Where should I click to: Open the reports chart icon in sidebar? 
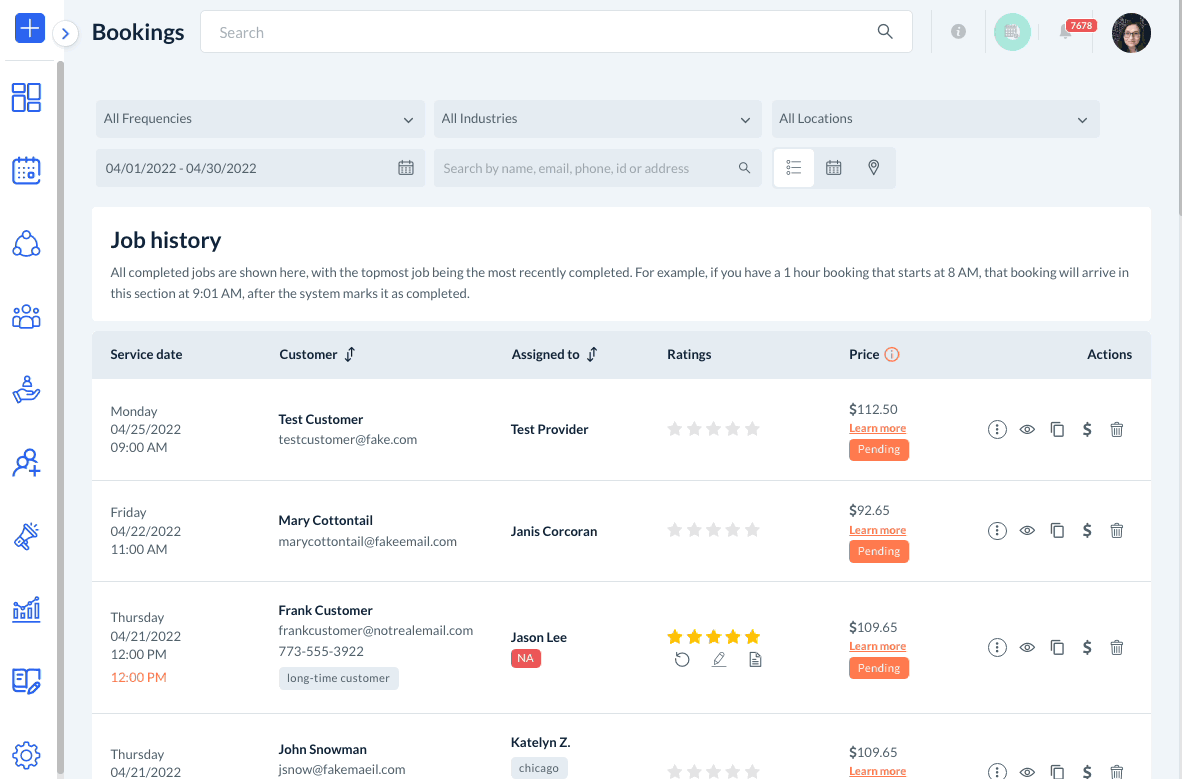tap(27, 609)
